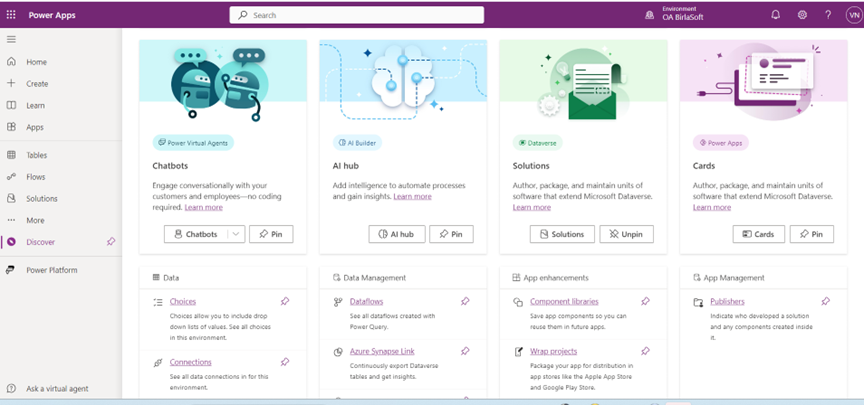Expand More in the left navigation
The height and width of the screenshot is (405, 864).
[x=35, y=220]
